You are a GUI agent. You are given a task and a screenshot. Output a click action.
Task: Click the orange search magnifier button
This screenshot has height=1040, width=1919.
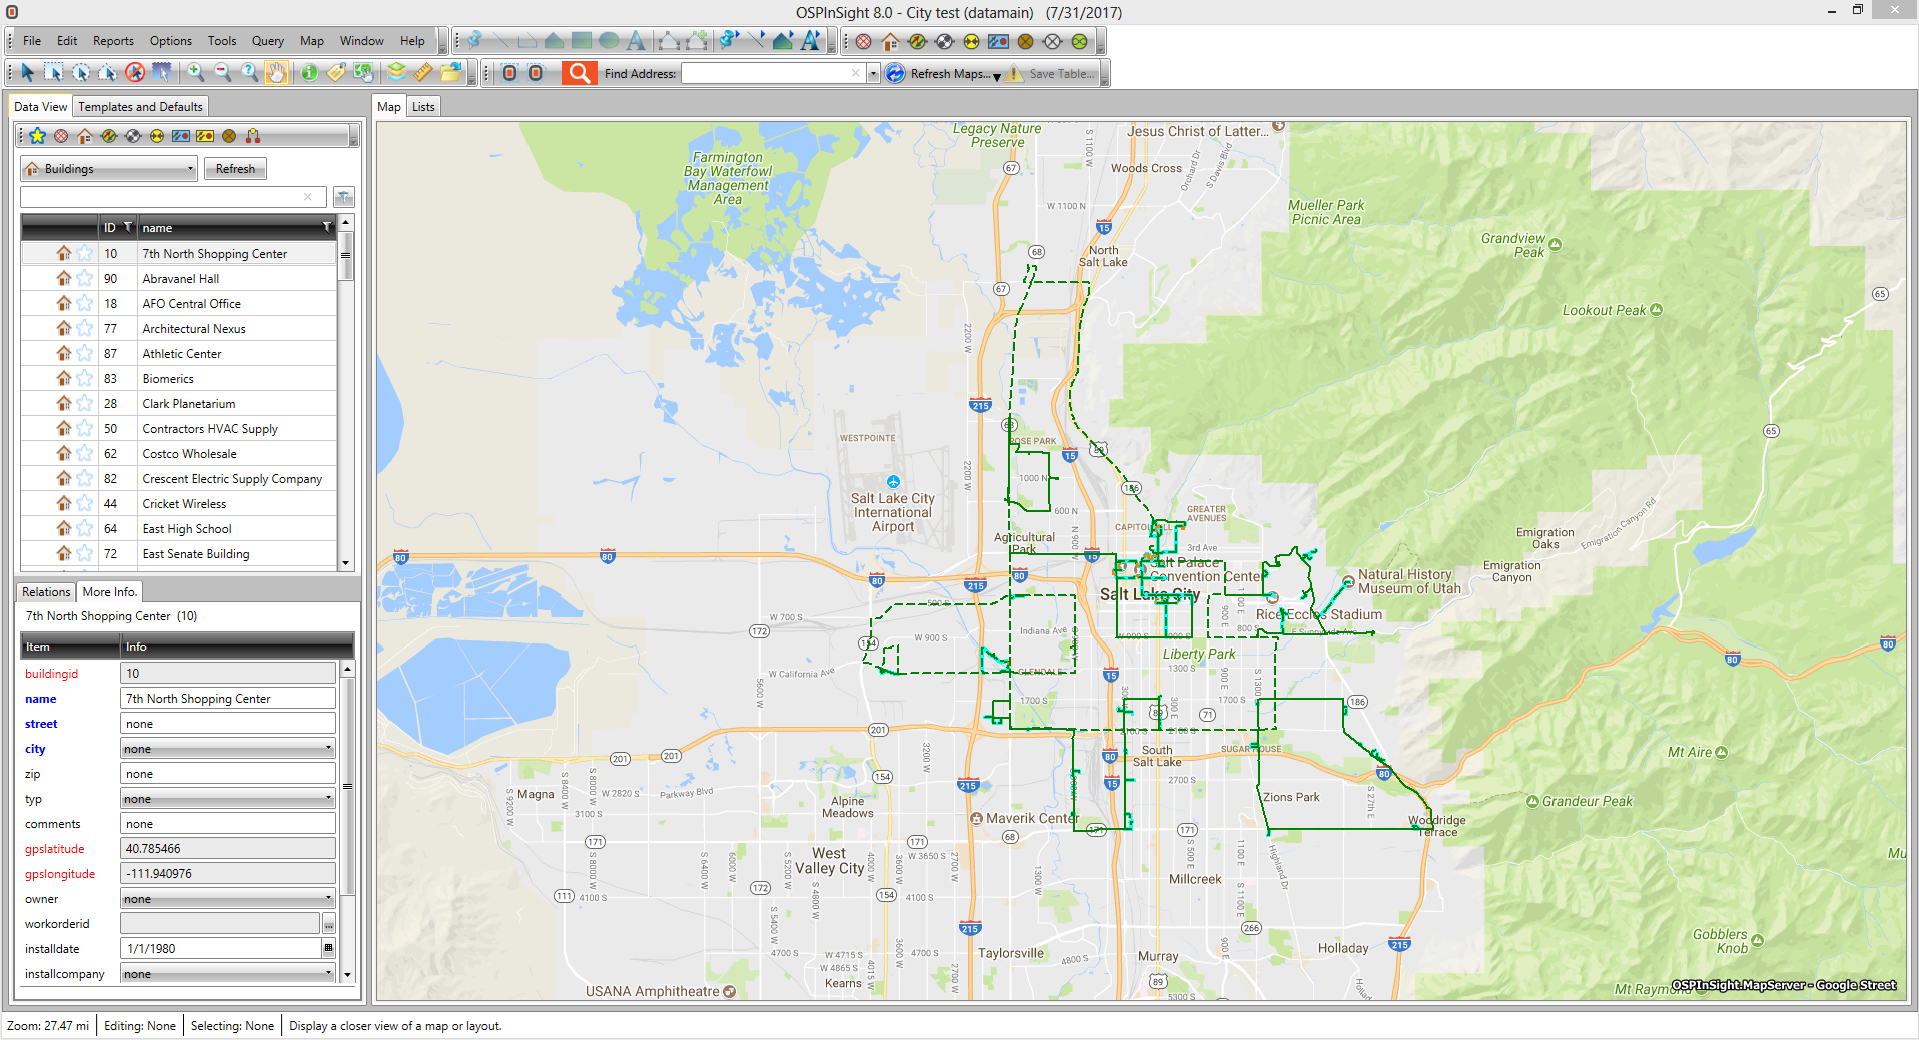pos(579,73)
